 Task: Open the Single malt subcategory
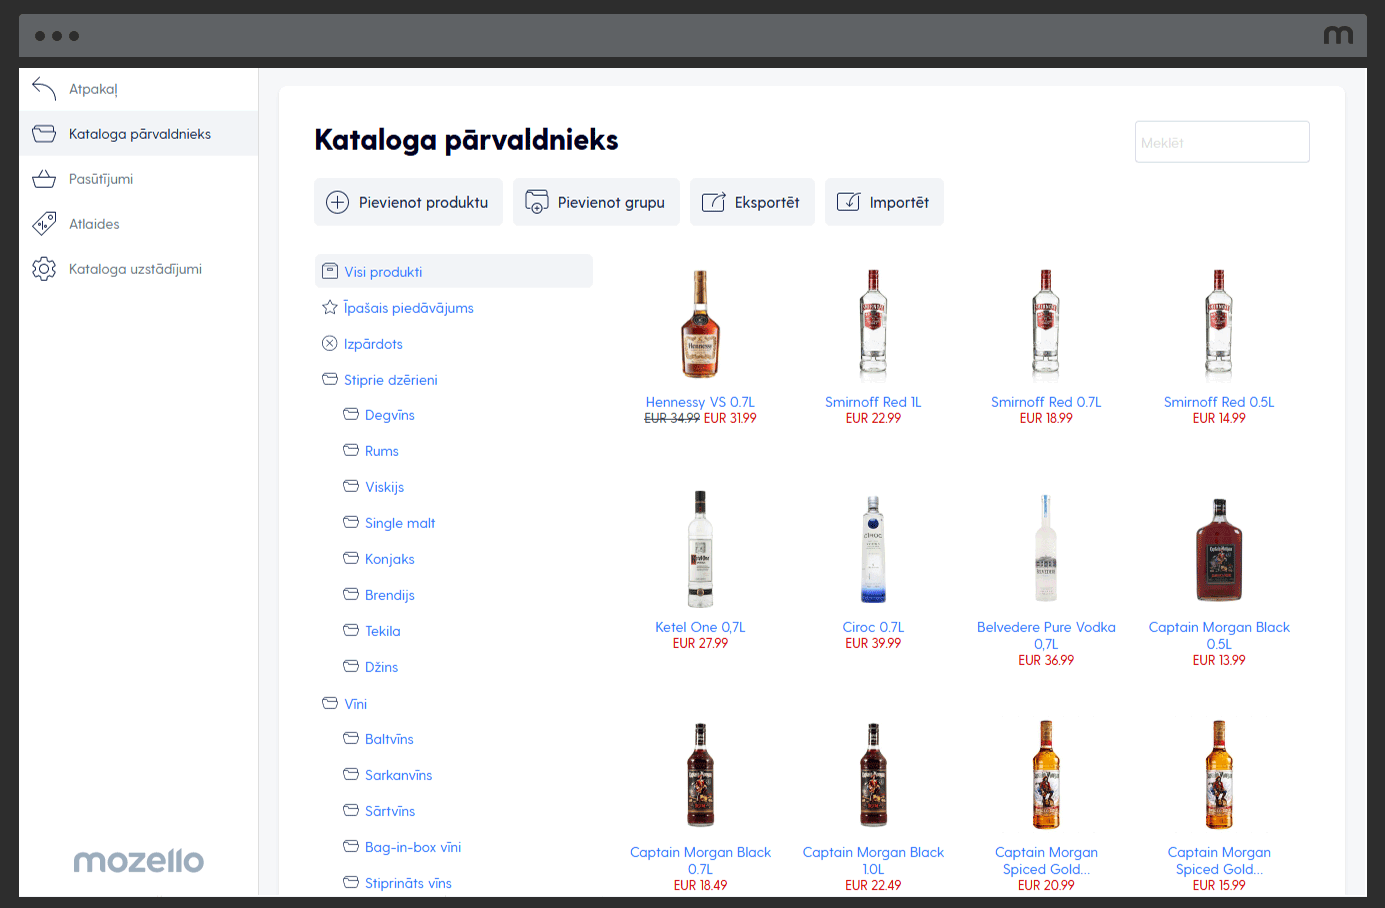400,523
